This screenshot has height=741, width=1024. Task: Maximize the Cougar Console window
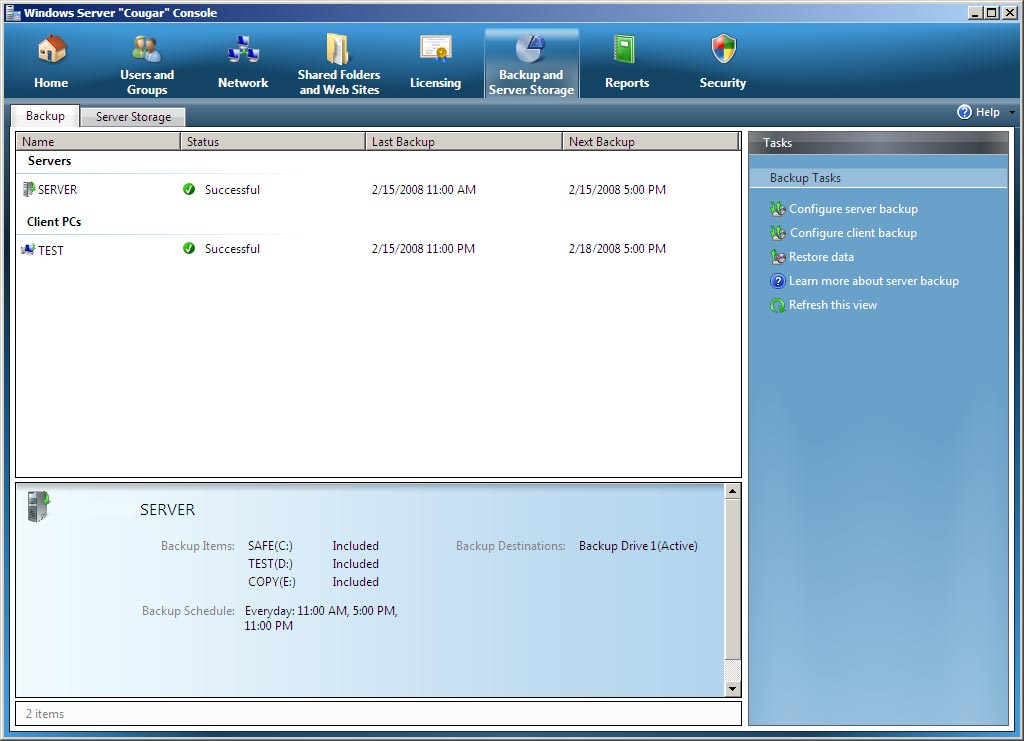pyautogui.click(x=991, y=12)
